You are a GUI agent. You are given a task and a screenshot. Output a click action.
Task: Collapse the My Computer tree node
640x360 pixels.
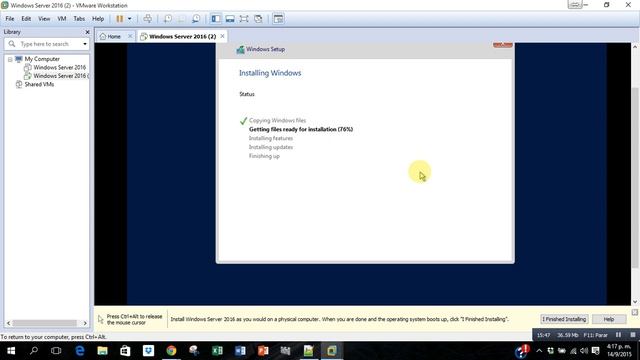10,59
